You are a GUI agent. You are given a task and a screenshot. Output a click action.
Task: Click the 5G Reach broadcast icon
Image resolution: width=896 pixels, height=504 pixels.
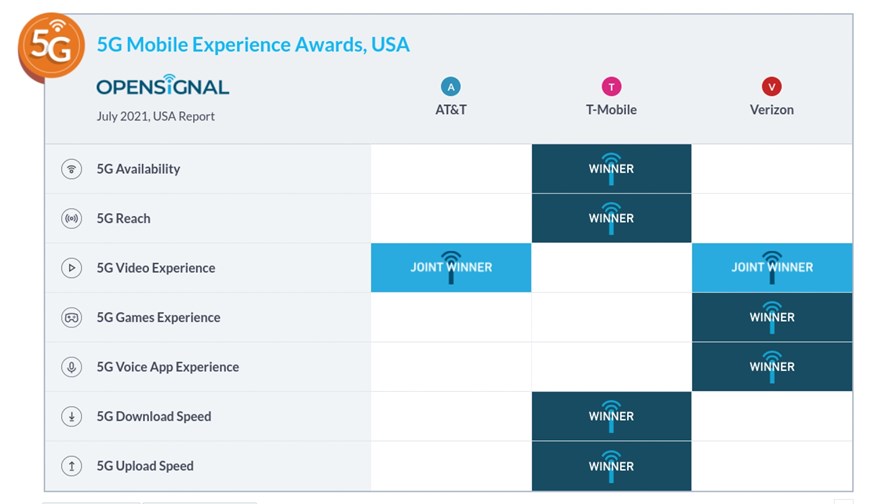pos(71,218)
